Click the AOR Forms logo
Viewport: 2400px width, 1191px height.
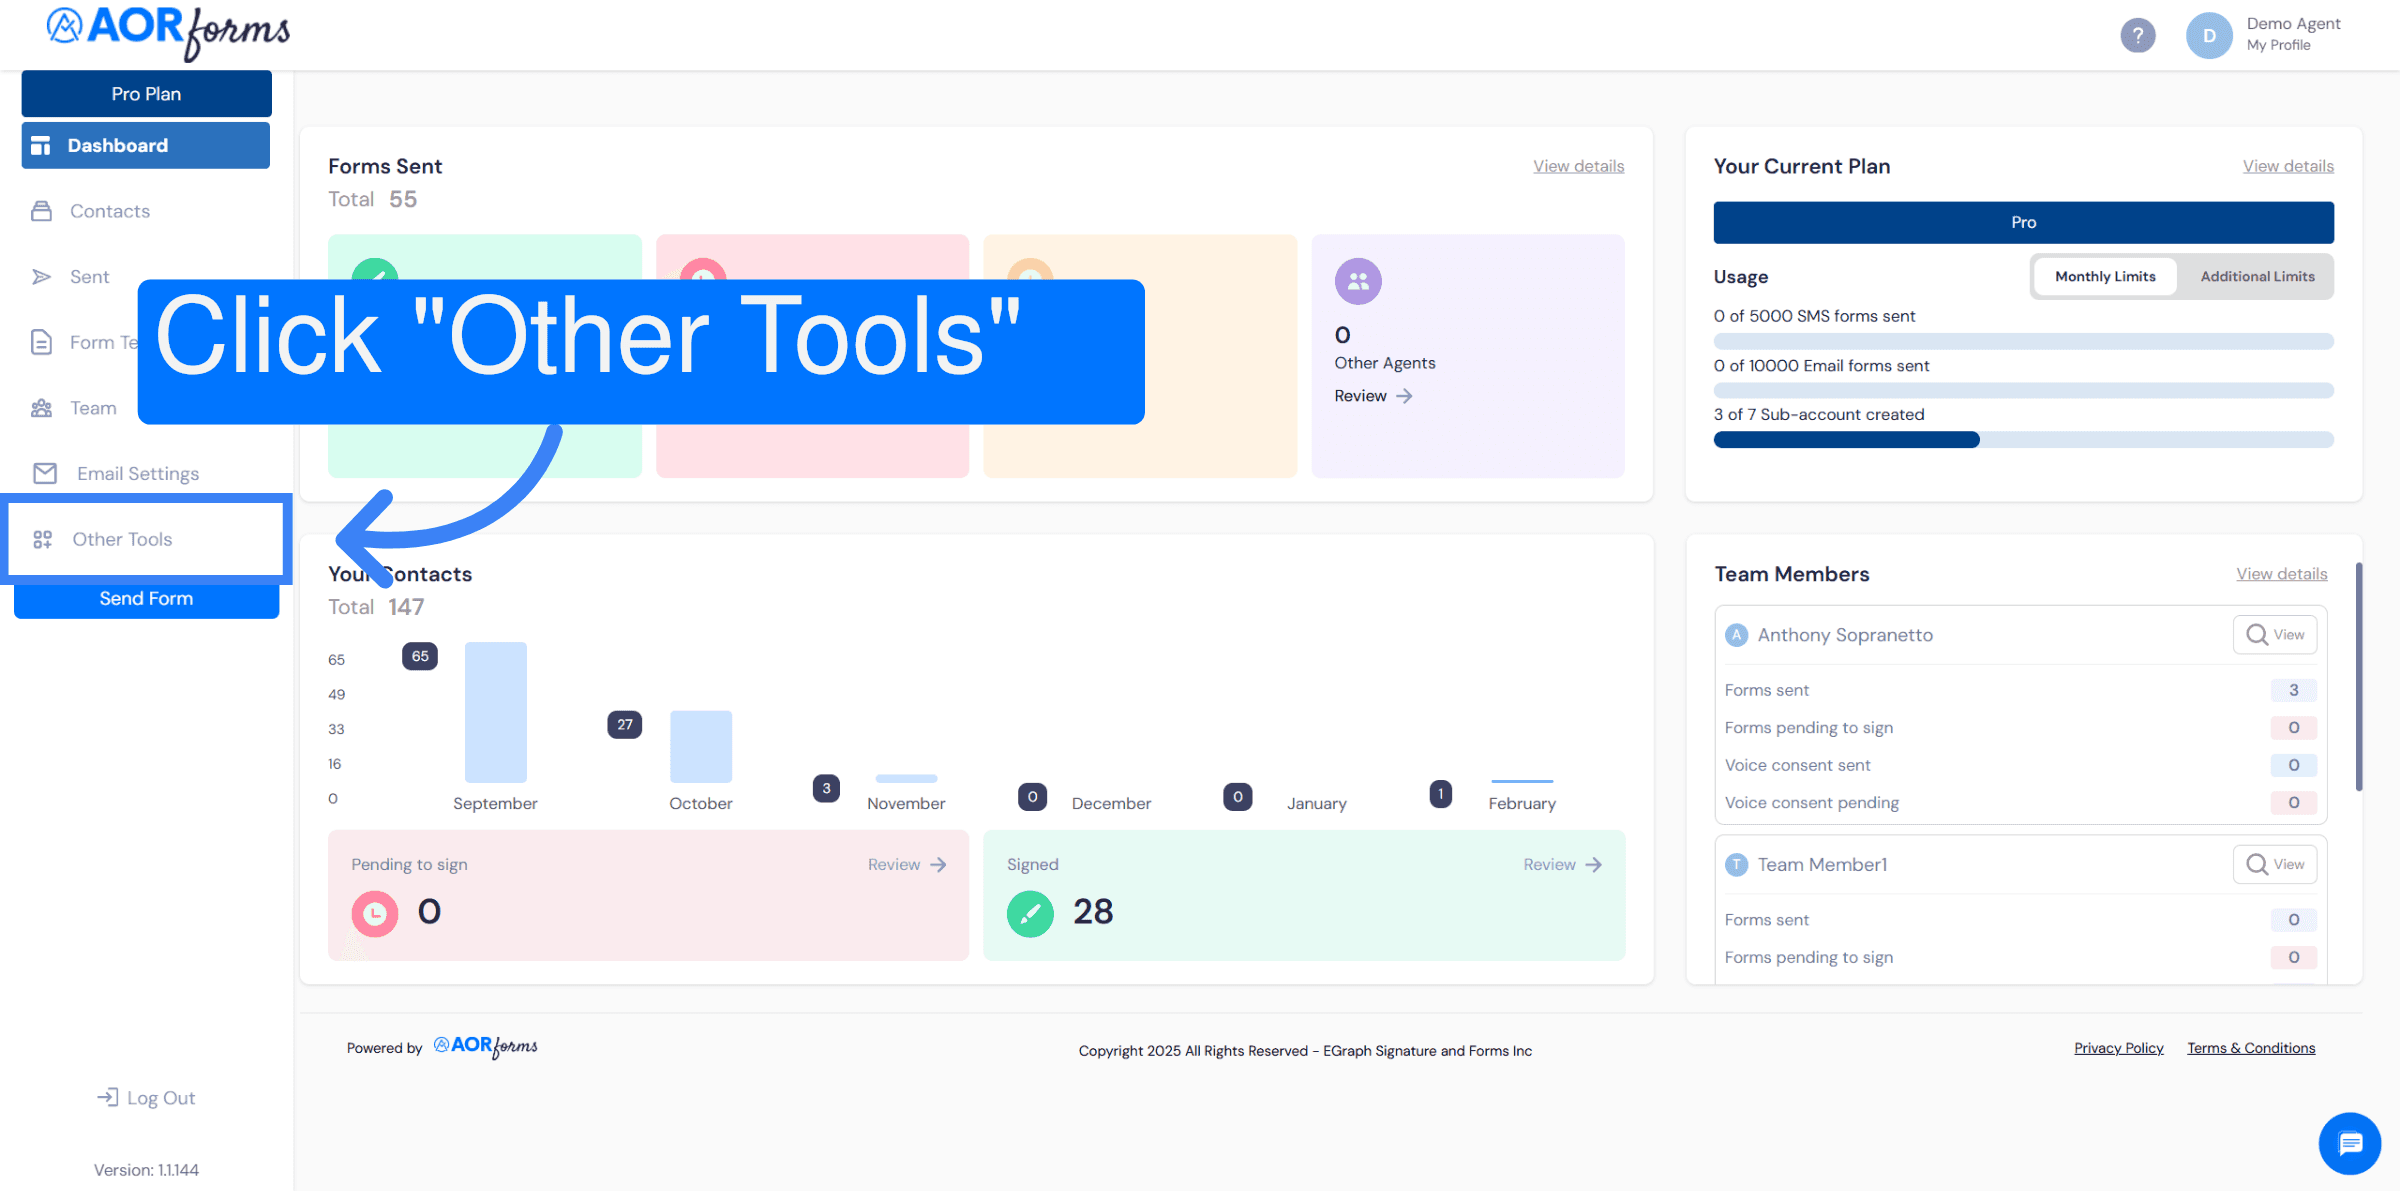point(165,33)
